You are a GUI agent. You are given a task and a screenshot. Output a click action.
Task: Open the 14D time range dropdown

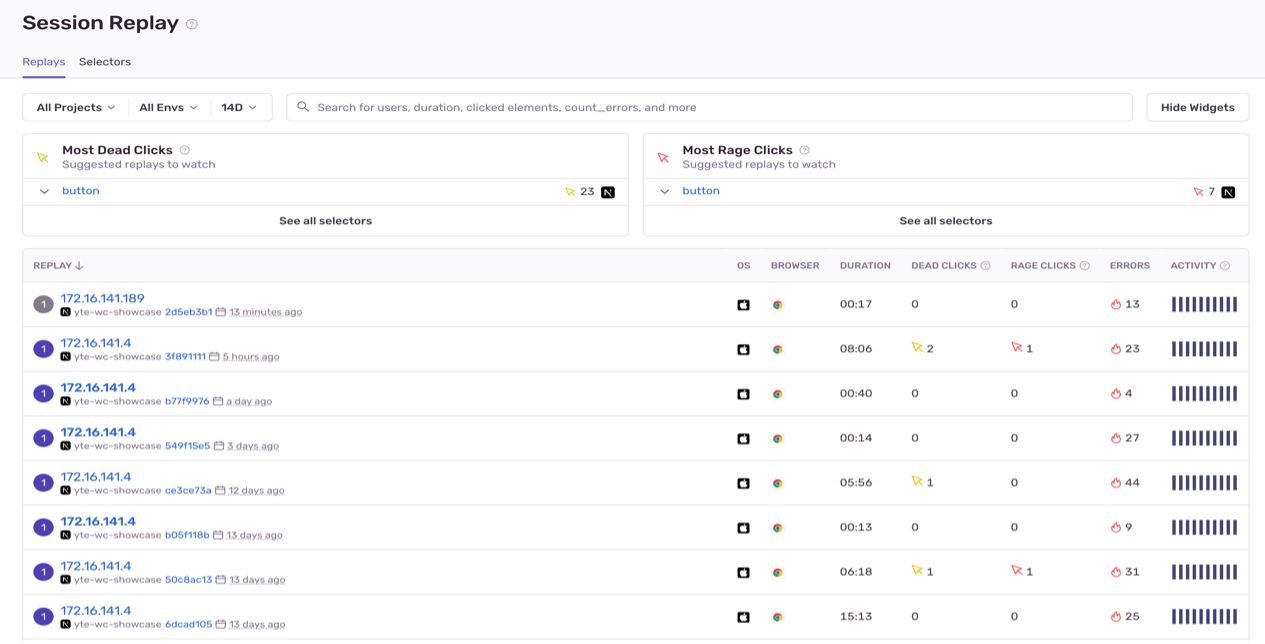pyautogui.click(x=239, y=108)
